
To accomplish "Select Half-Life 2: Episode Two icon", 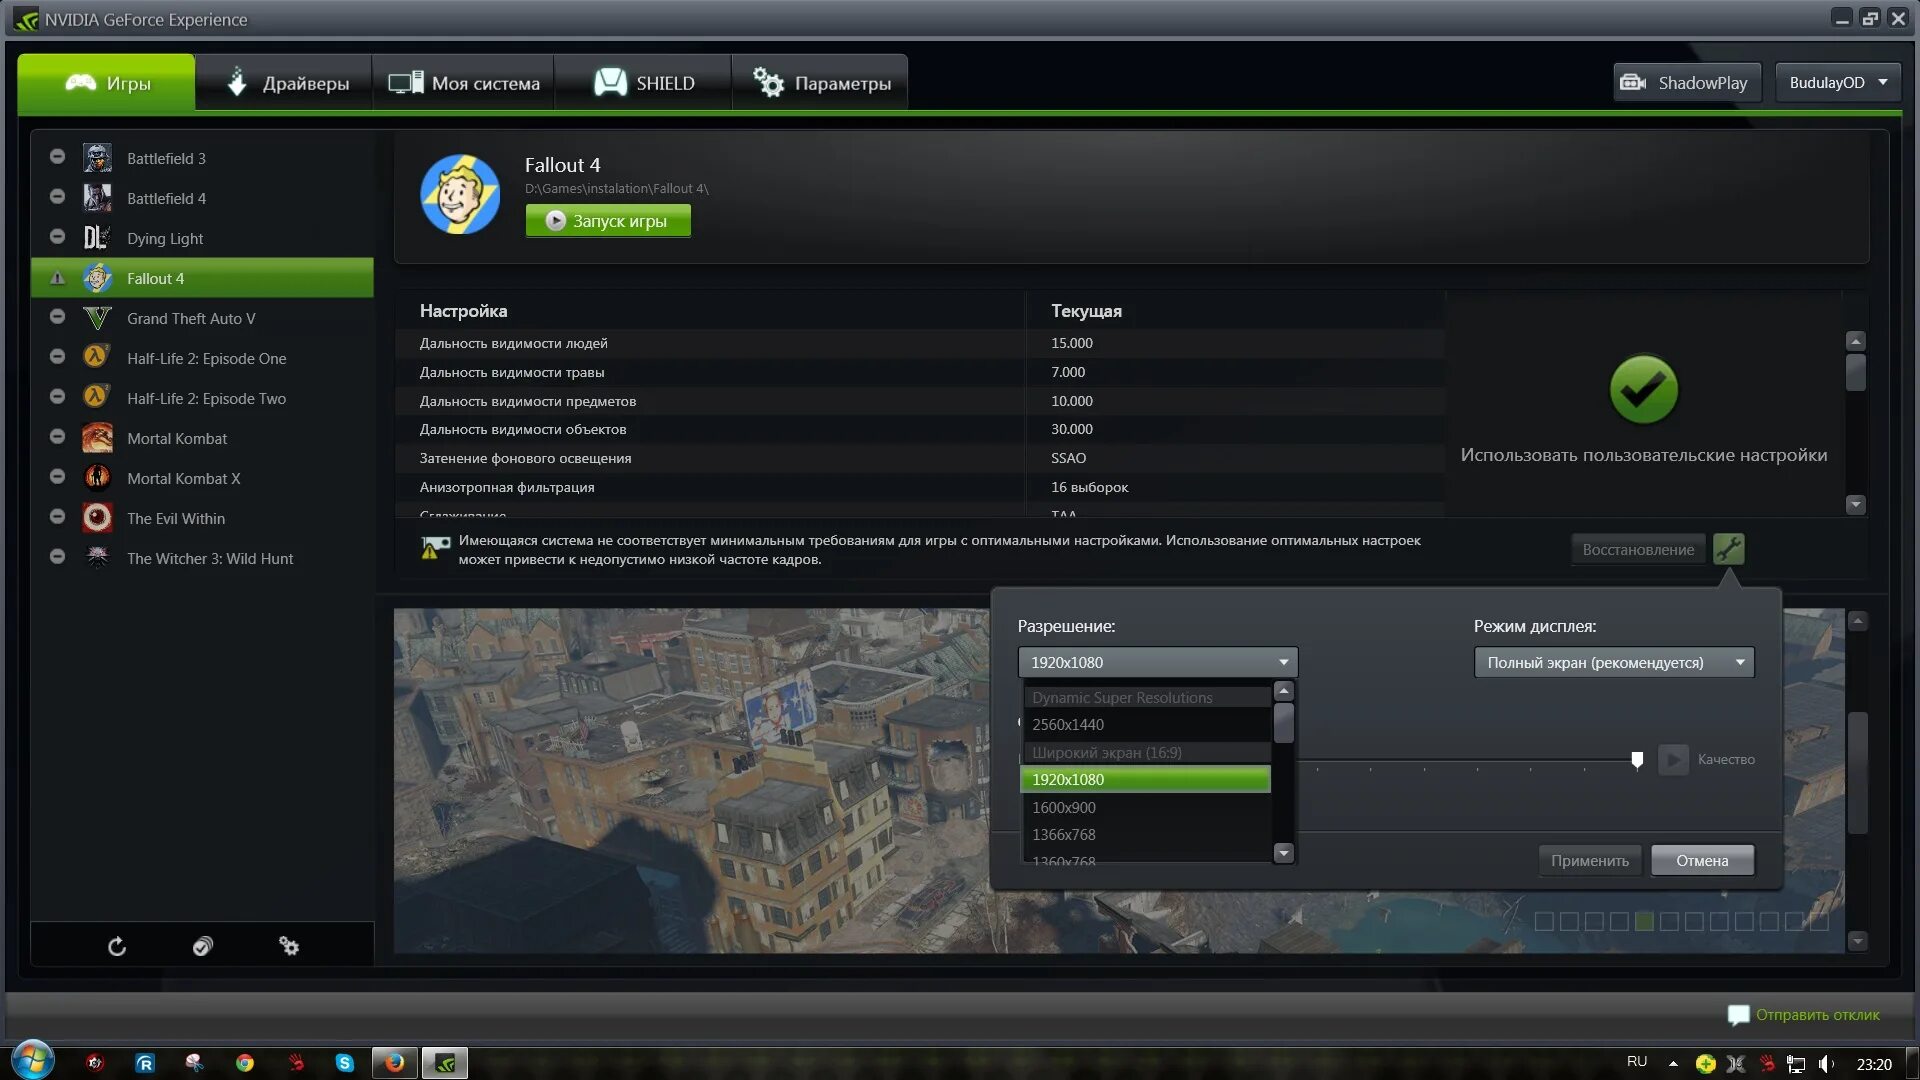I will (x=97, y=397).
